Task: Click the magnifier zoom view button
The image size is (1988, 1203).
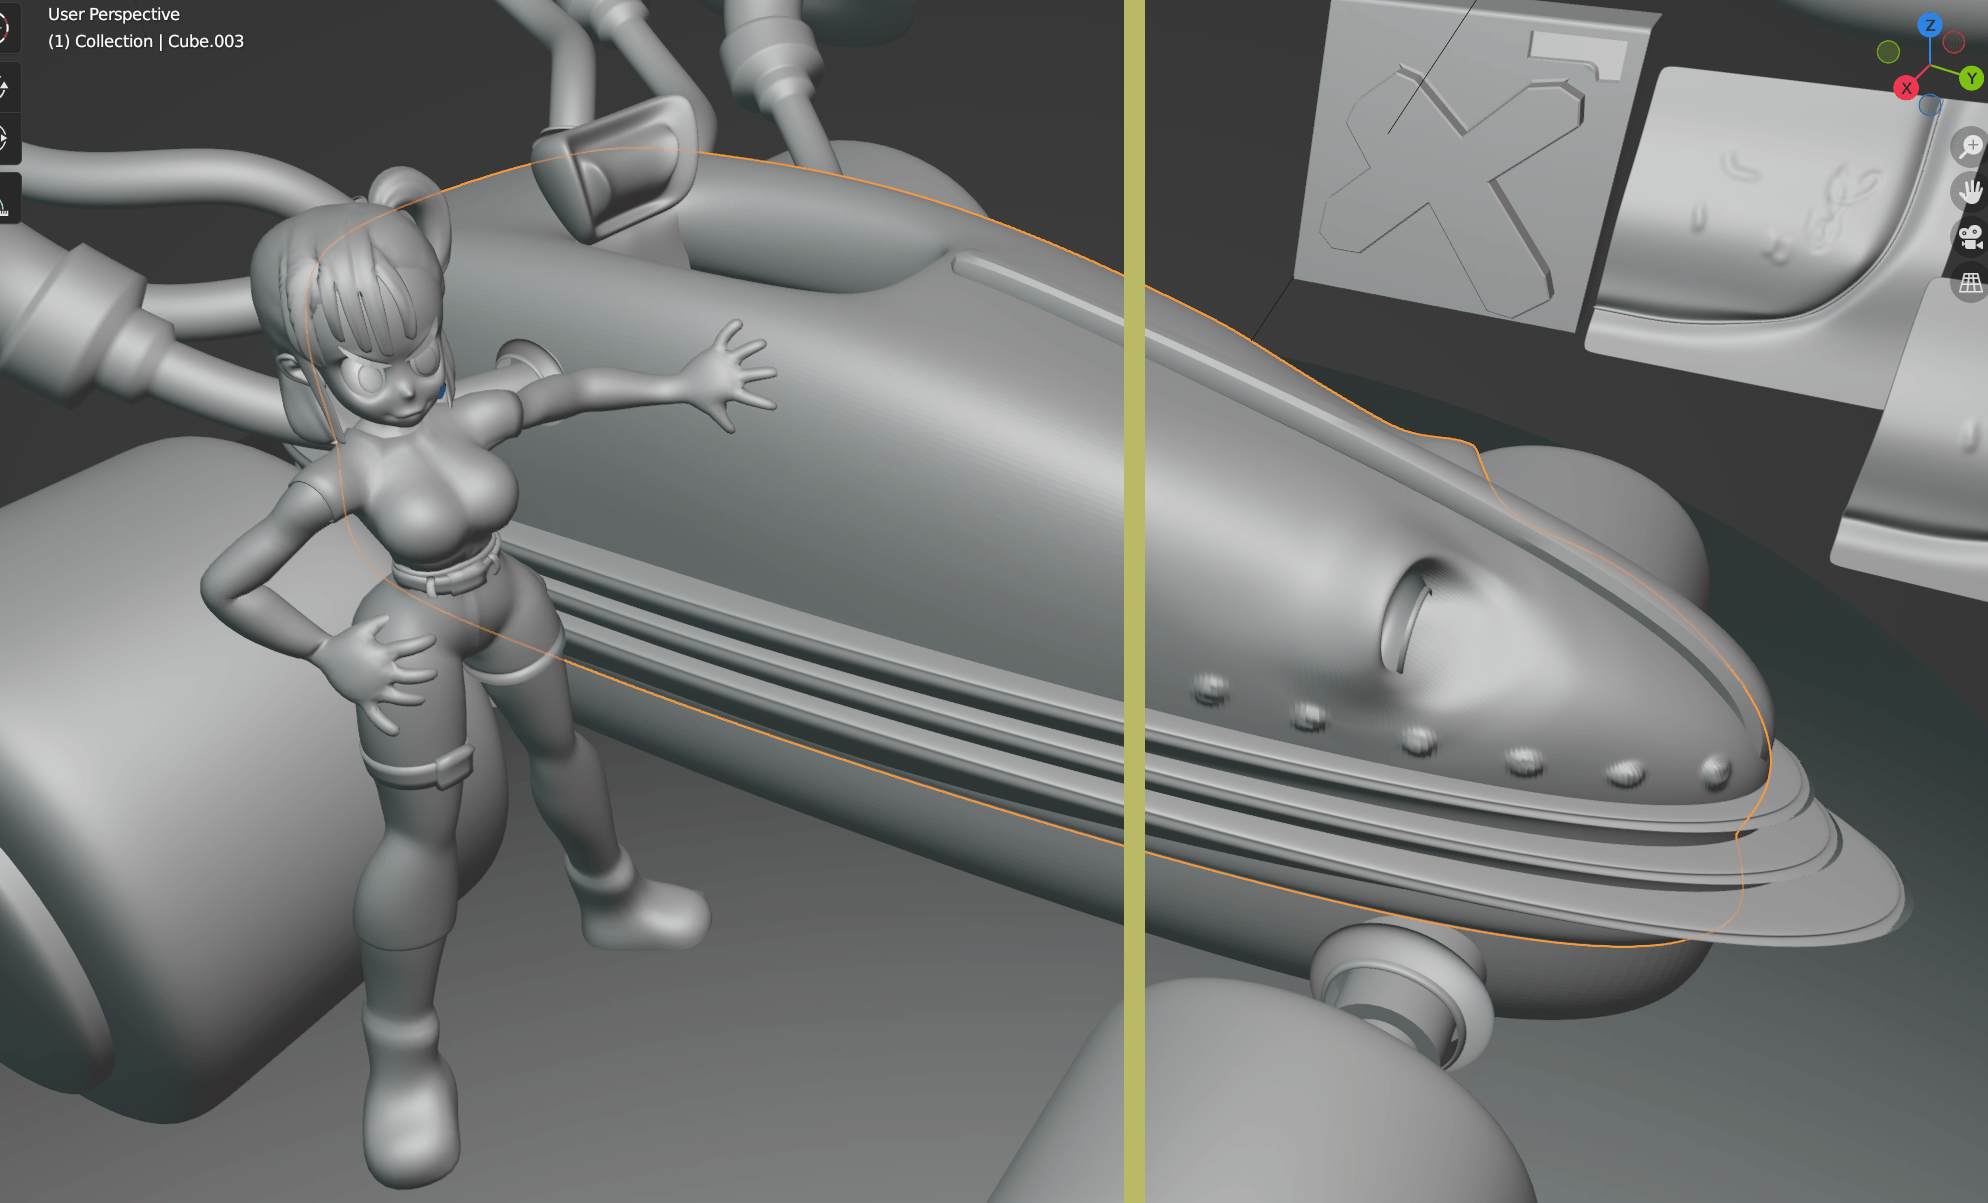Action: [1970, 147]
